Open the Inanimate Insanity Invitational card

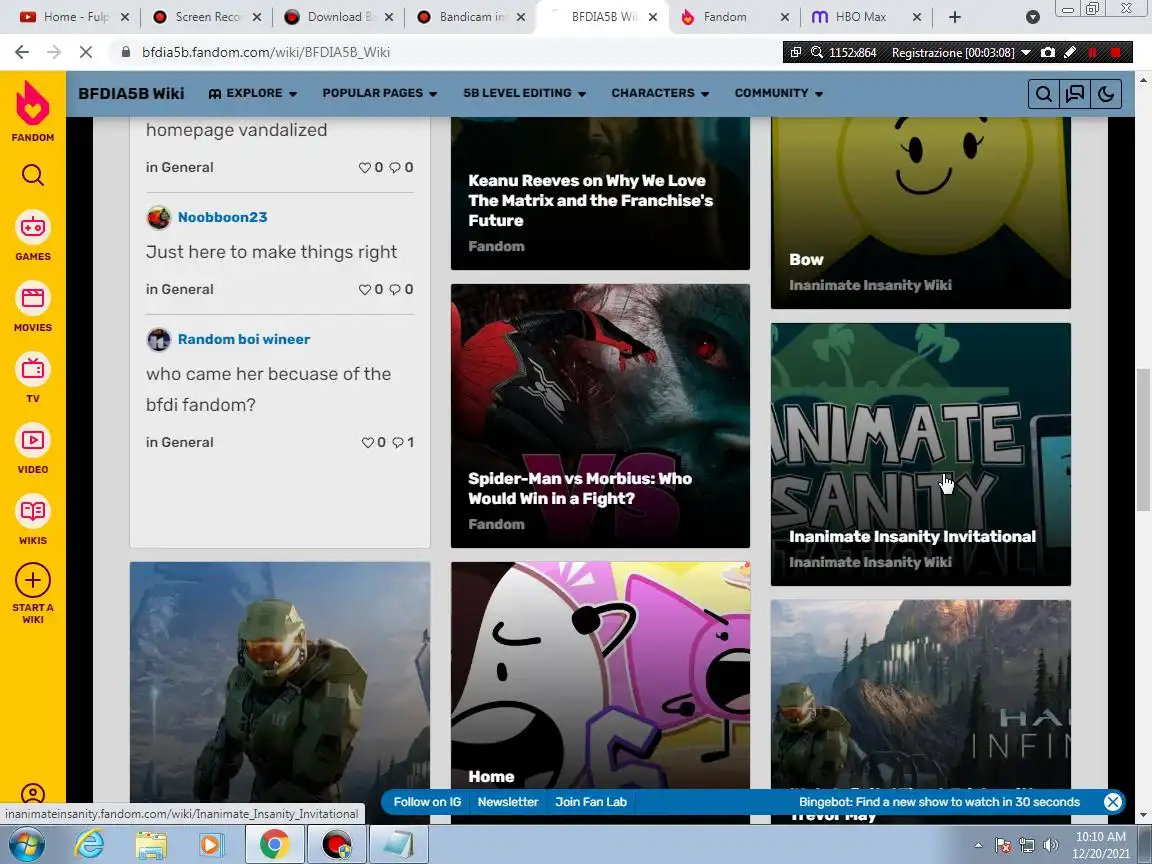point(921,454)
